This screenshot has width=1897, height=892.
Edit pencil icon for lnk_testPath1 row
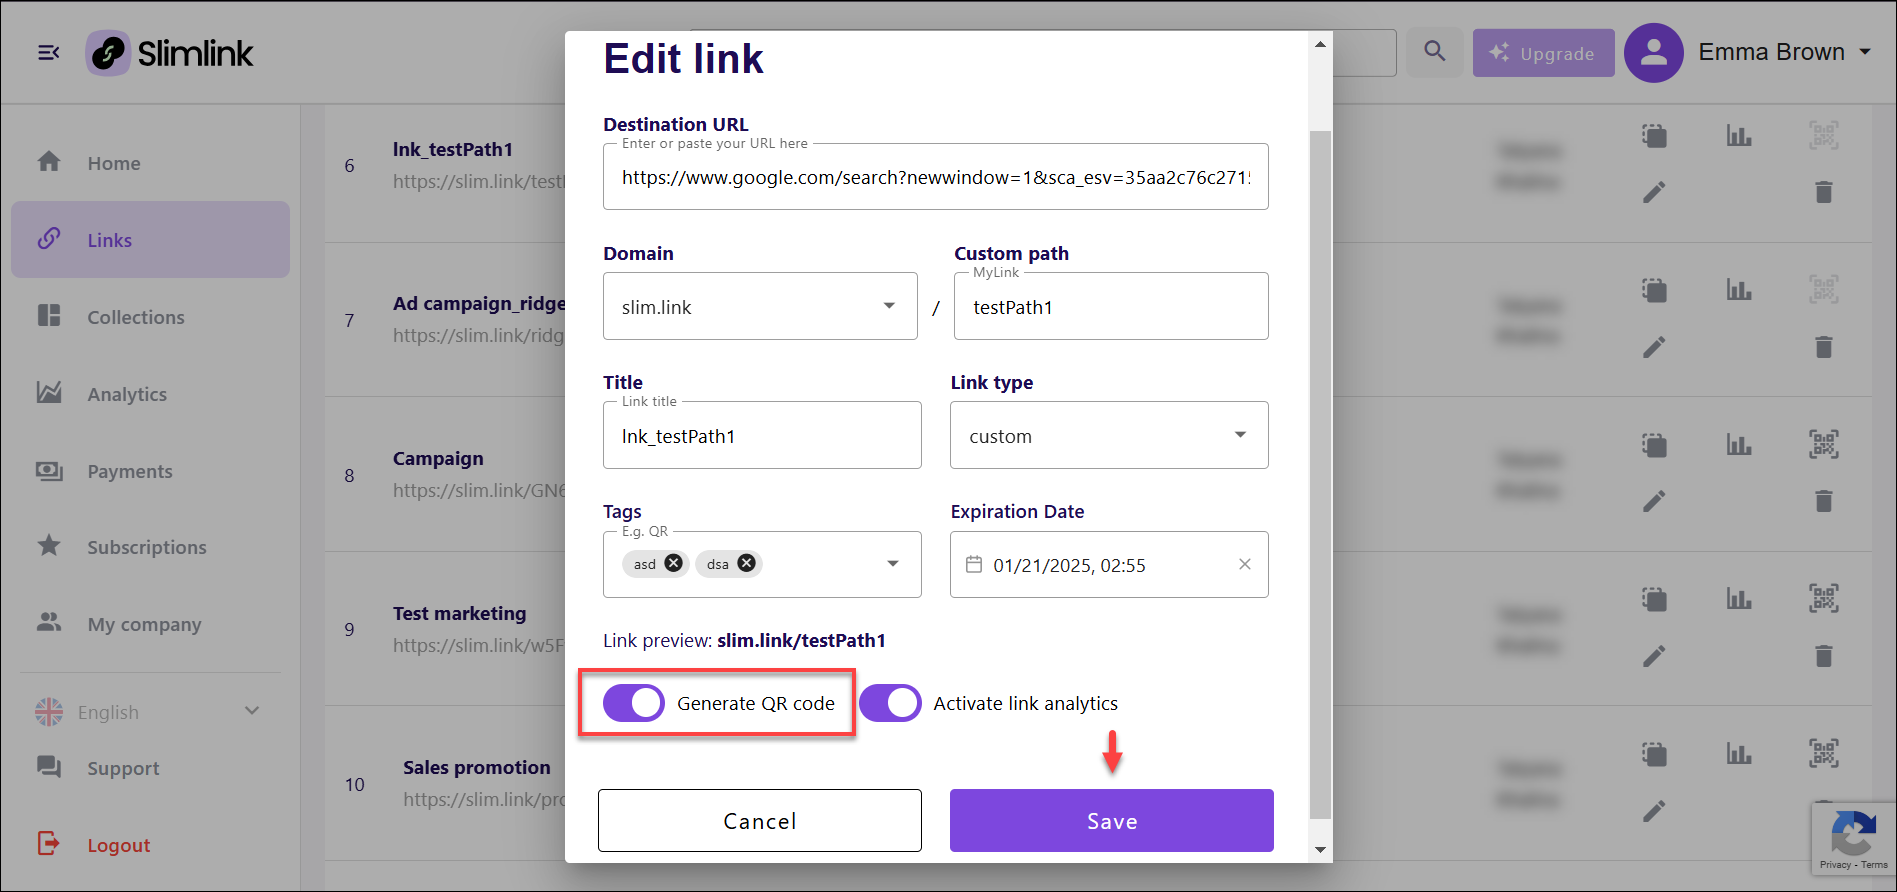coord(1654,192)
